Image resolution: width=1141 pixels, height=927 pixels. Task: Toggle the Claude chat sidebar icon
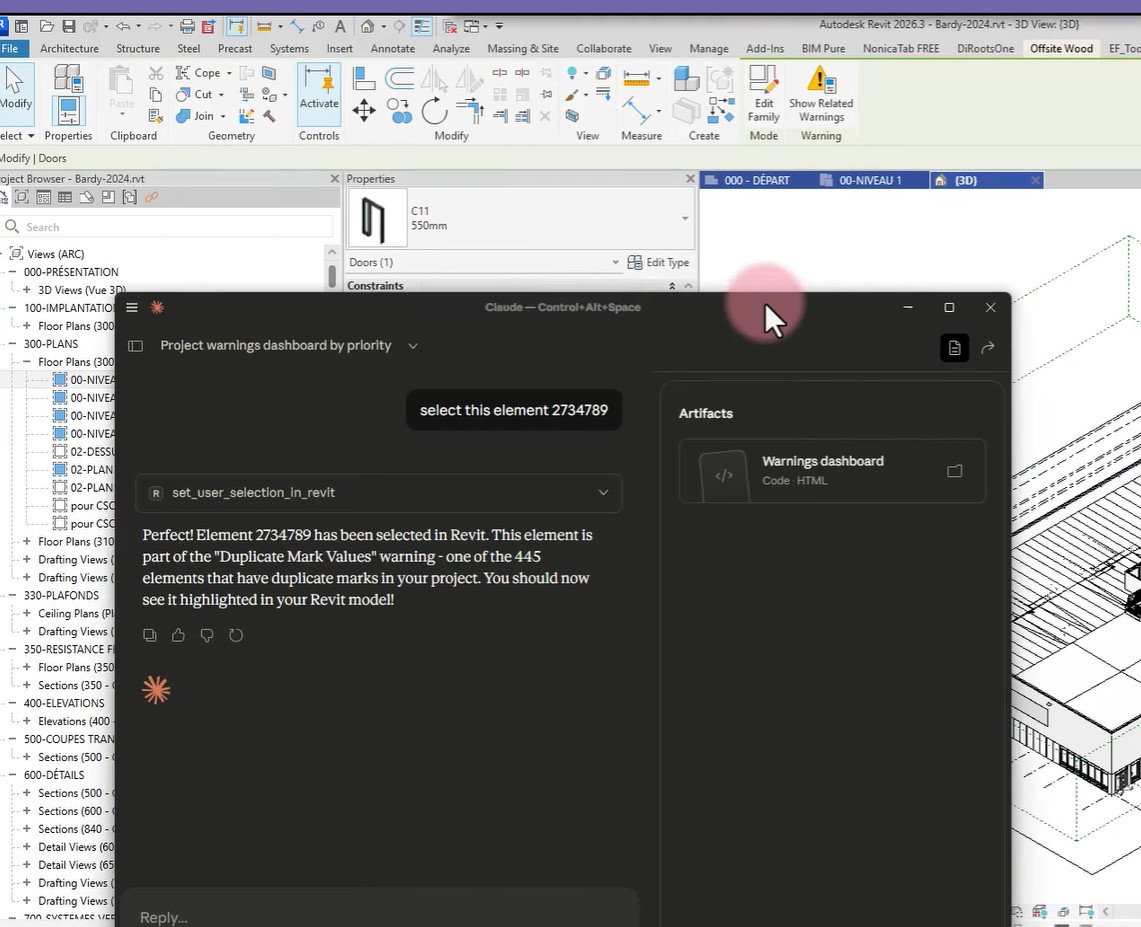click(136, 346)
